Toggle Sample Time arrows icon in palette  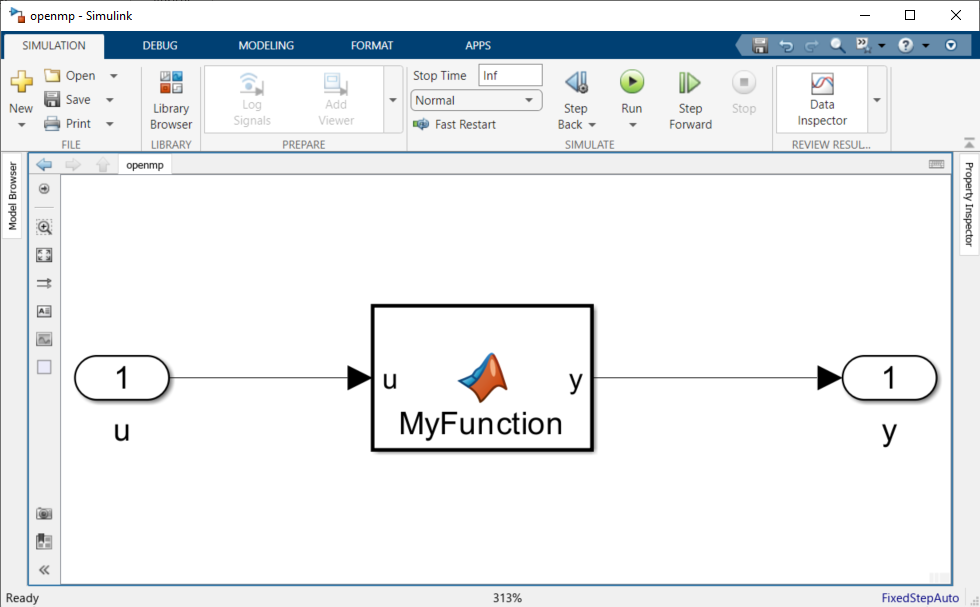pos(44,283)
